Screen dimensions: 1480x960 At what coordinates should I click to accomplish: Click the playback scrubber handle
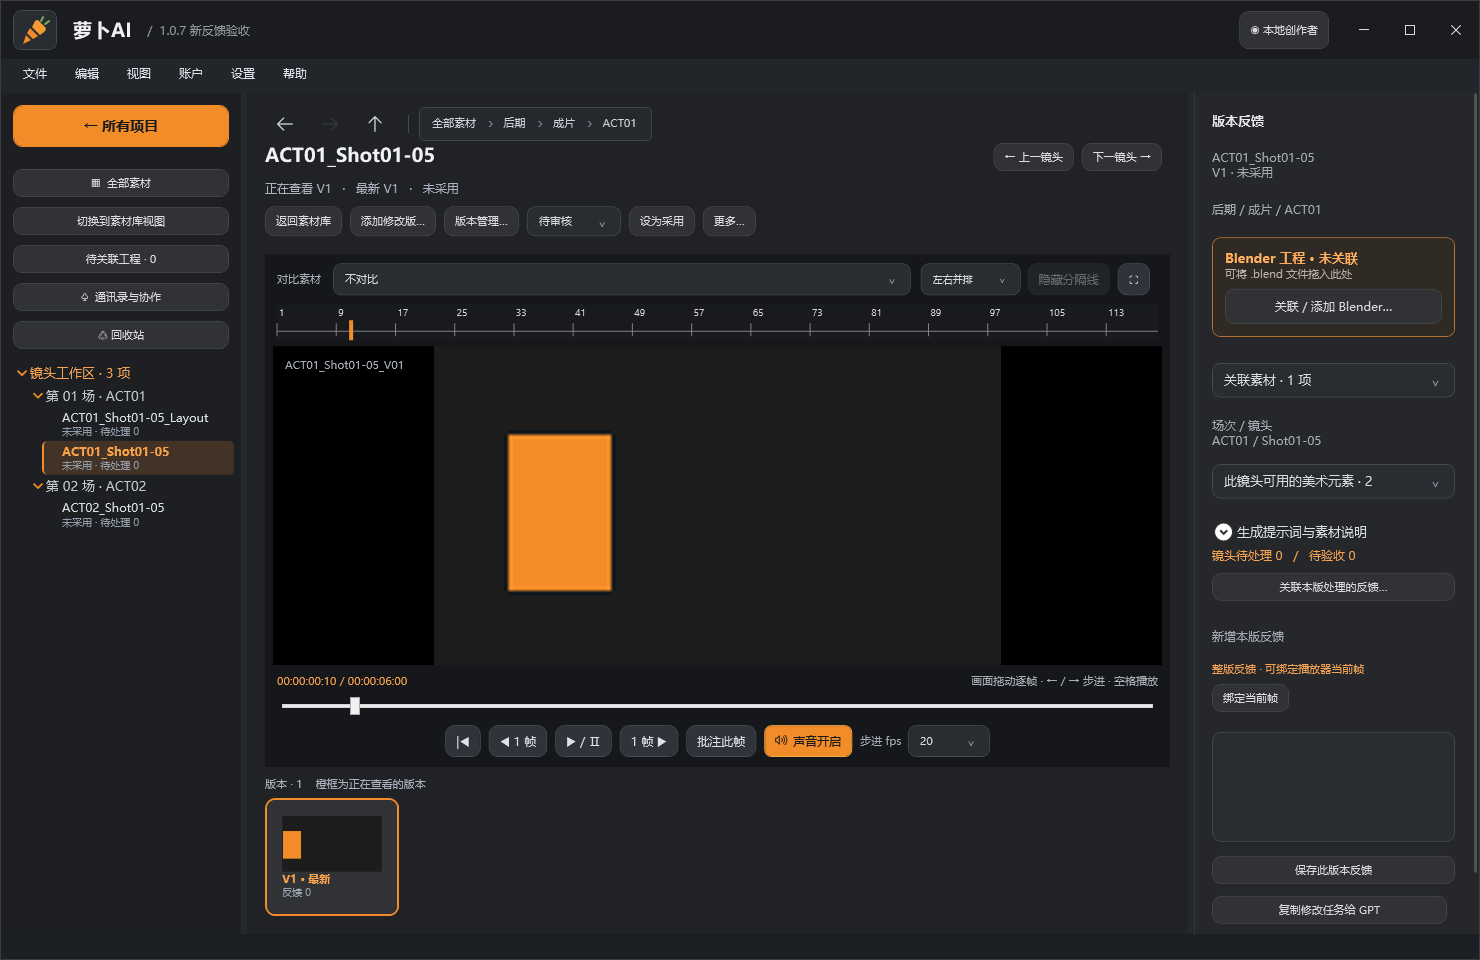355,706
